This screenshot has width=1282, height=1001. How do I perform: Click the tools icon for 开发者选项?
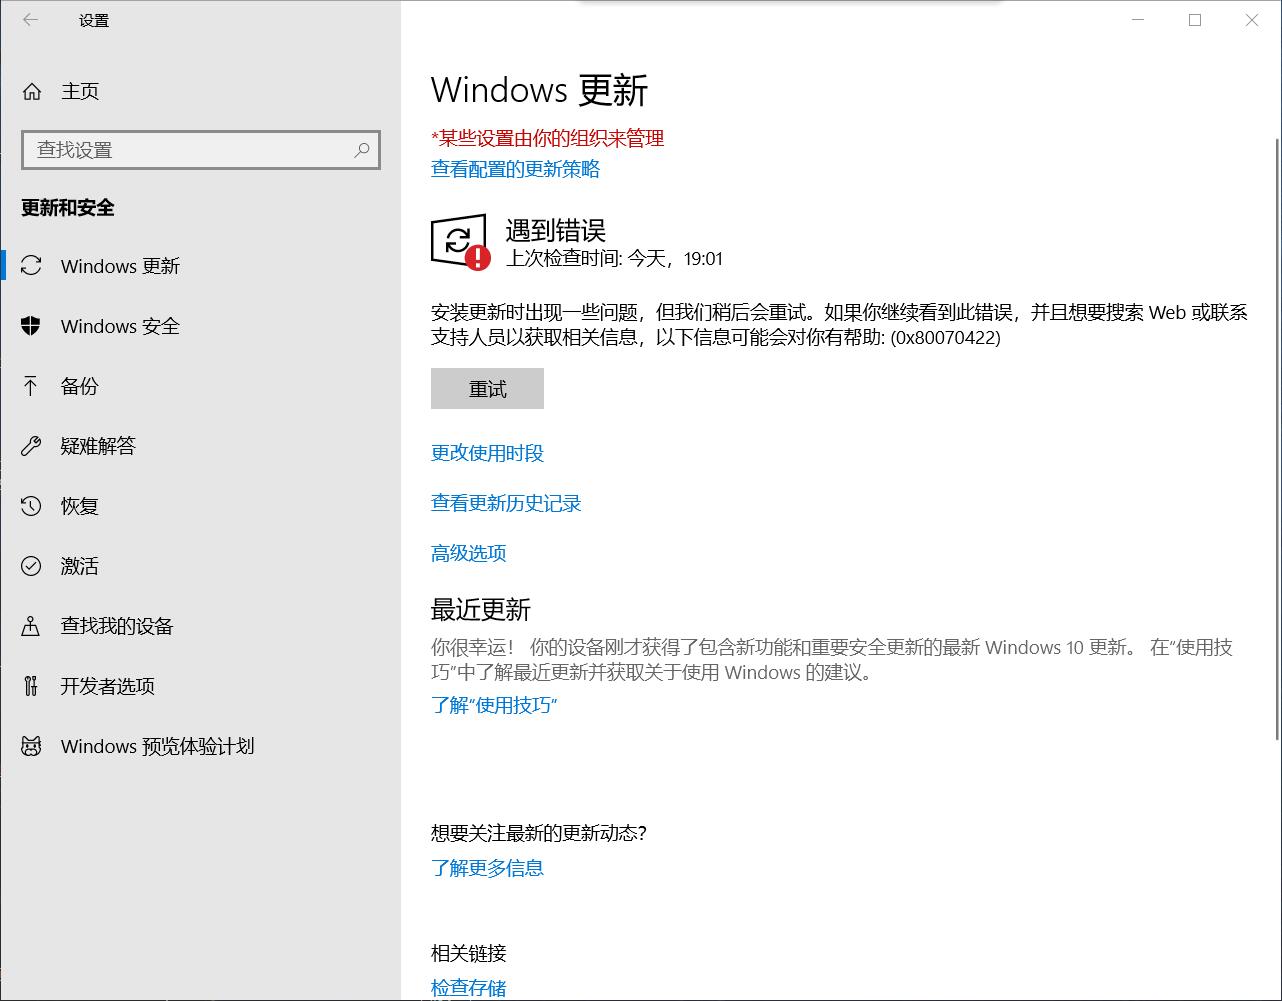pyautogui.click(x=31, y=686)
